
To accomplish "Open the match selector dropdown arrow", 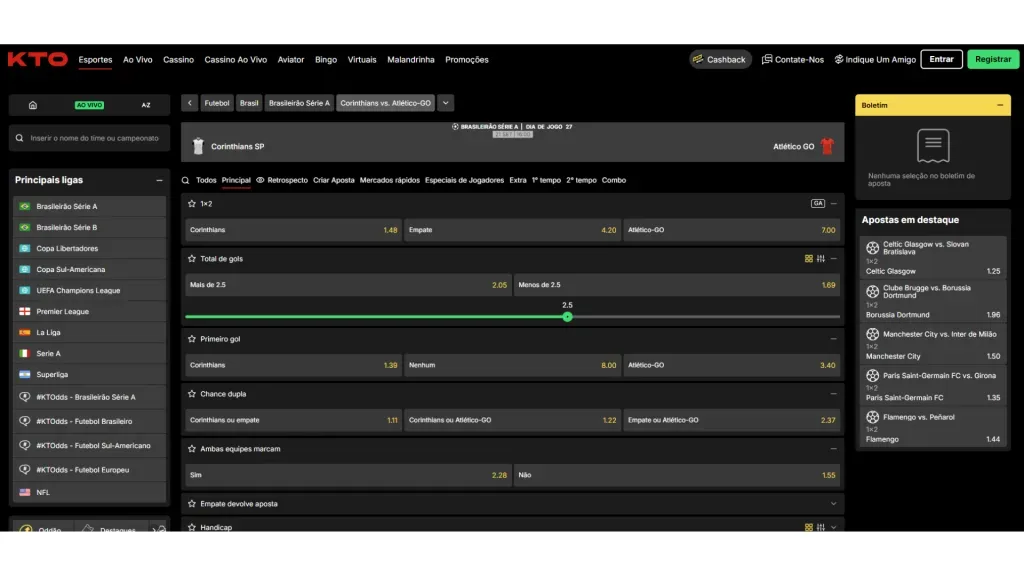I will [445, 103].
